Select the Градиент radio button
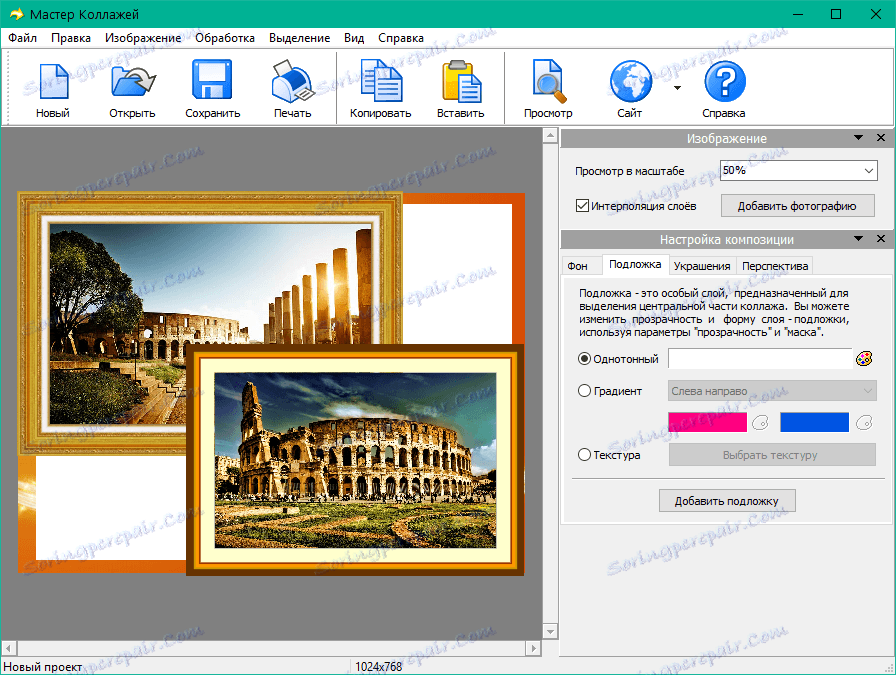This screenshot has height=675, width=896. coord(584,391)
